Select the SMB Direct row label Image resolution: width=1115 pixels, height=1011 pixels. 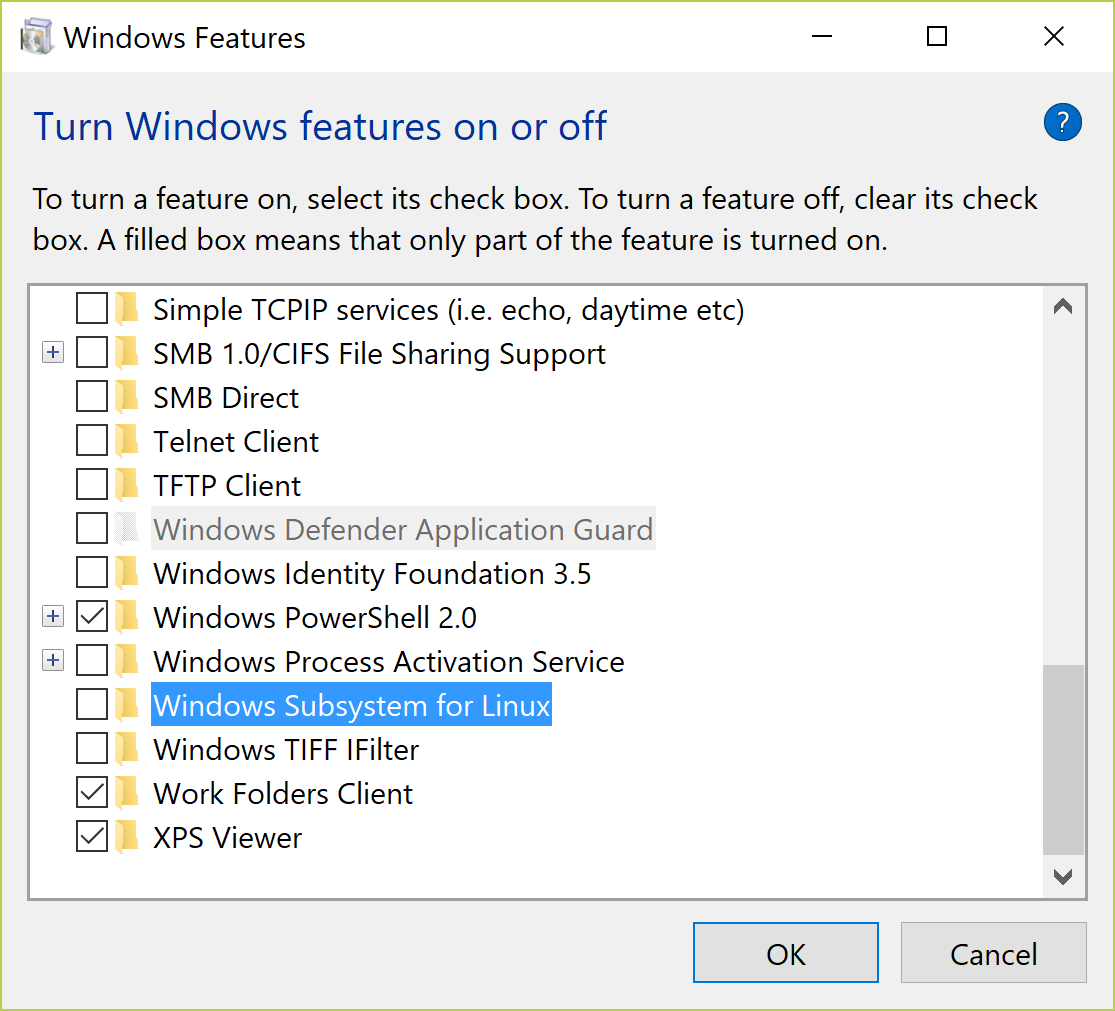[x=226, y=398]
